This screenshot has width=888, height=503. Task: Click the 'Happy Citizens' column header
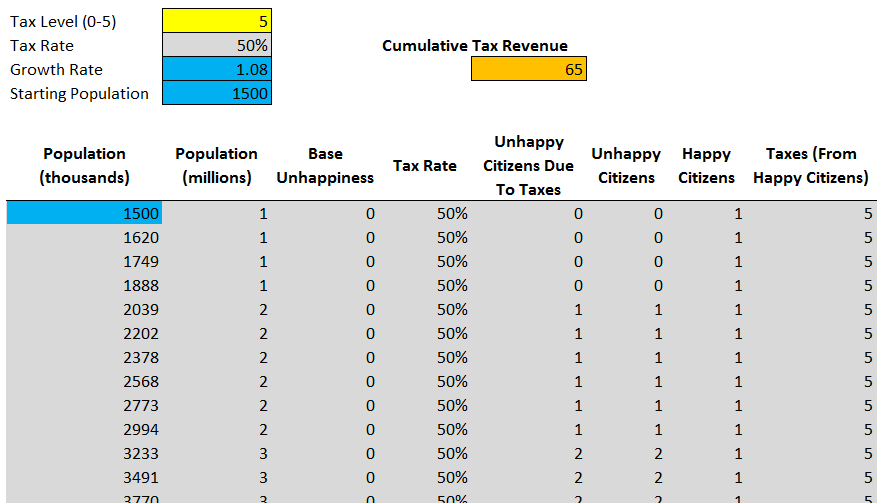706,165
